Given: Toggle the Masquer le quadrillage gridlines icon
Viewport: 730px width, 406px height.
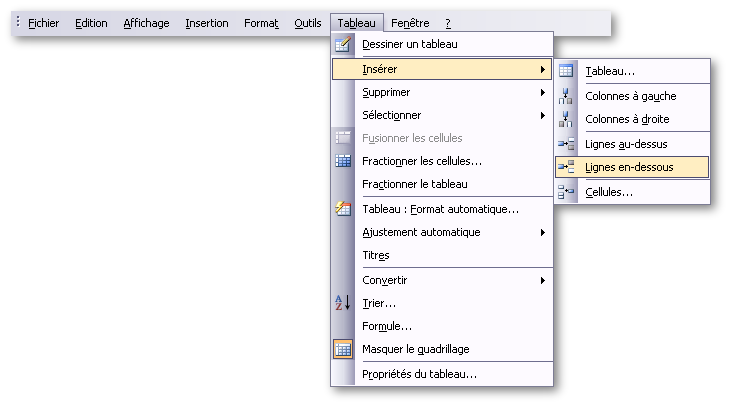Looking at the screenshot, I should point(343,349).
